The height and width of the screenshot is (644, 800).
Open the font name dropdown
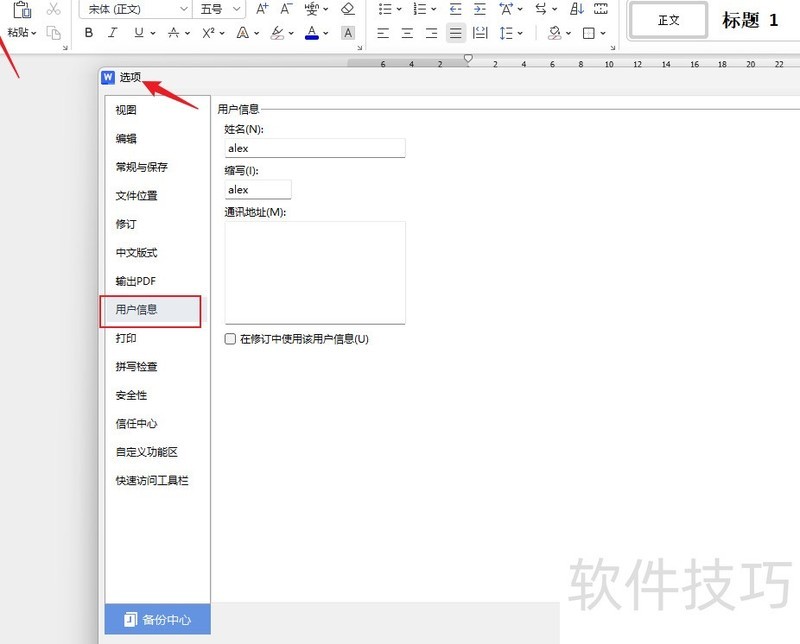(184, 9)
